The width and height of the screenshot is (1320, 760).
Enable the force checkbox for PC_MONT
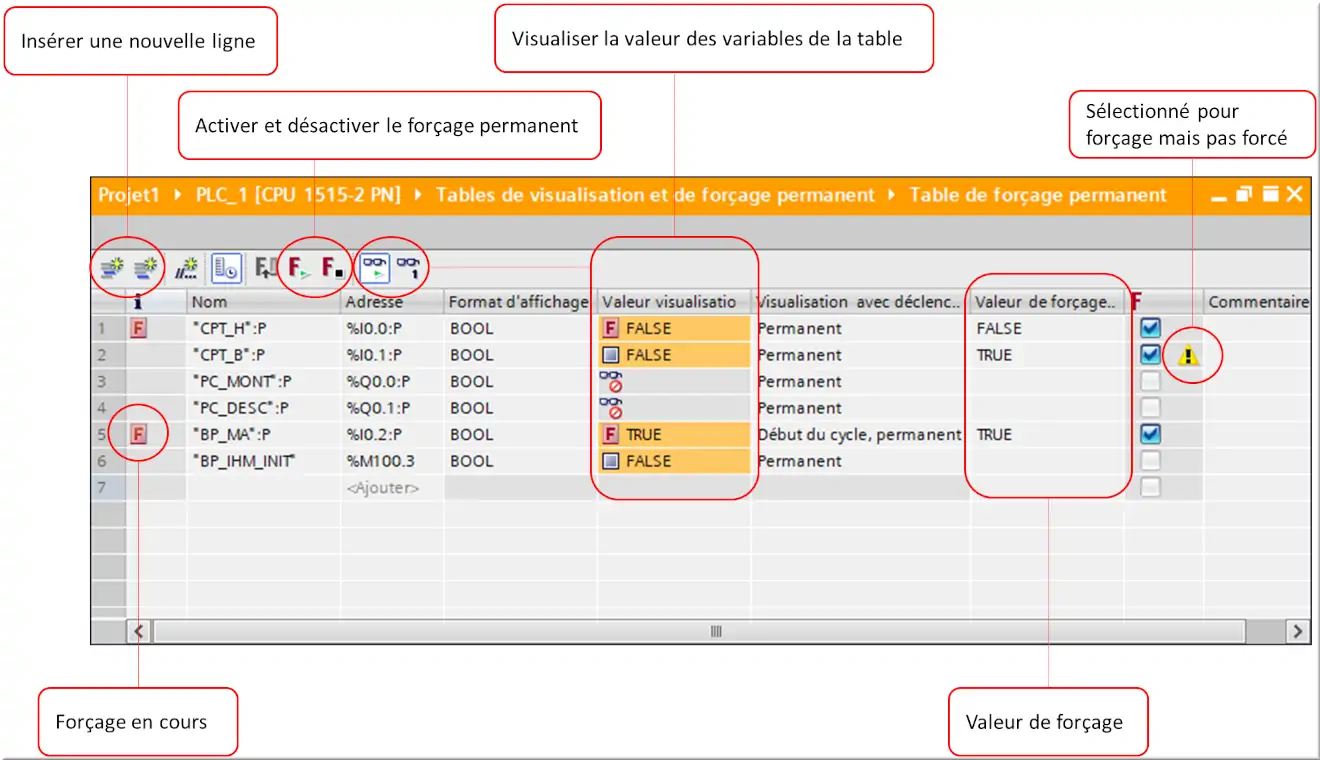click(1151, 381)
